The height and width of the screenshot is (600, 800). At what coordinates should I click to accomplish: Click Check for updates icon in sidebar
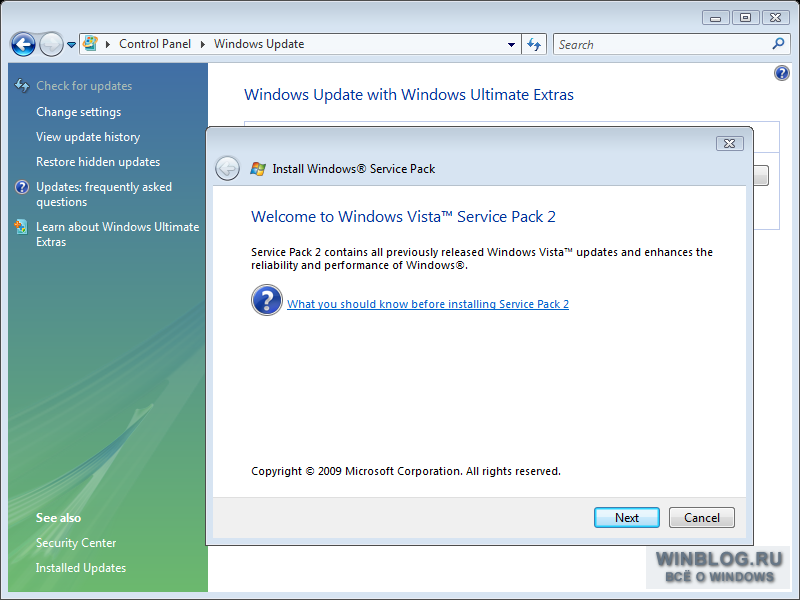[22, 85]
